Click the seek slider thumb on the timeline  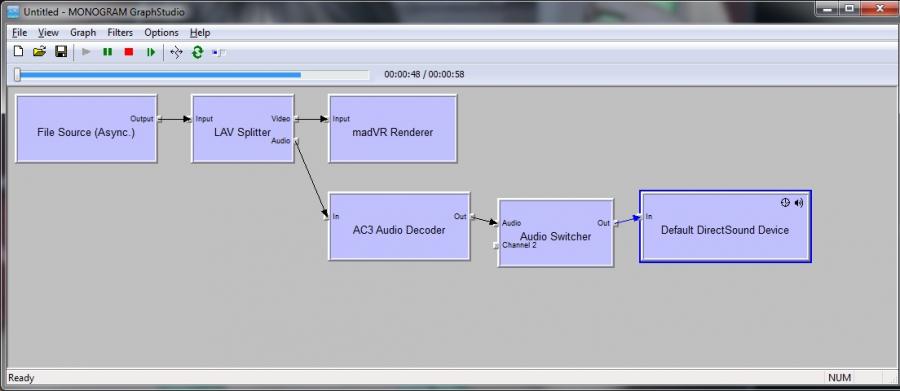(x=17, y=75)
